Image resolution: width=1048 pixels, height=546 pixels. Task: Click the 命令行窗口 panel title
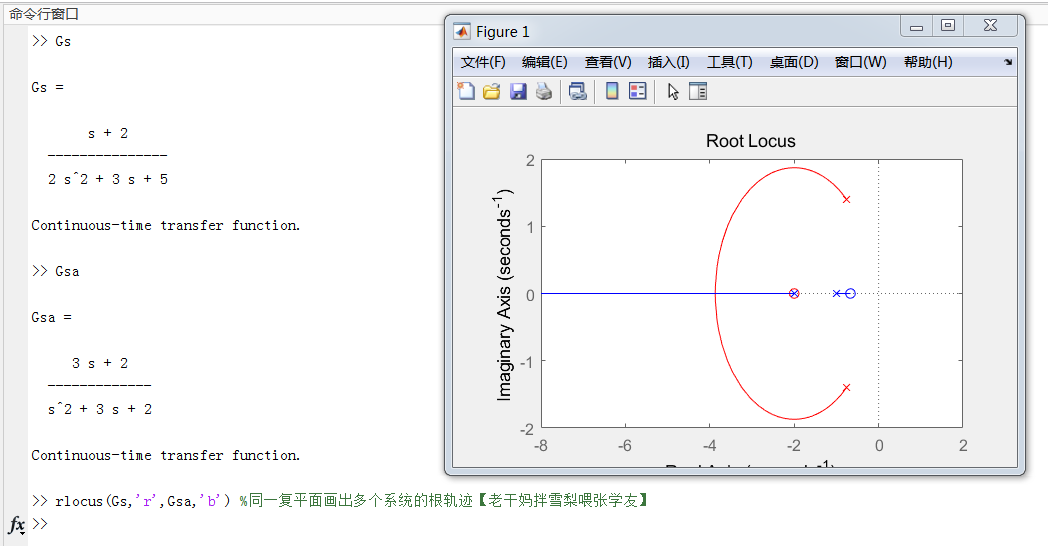(x=44, y=14)
